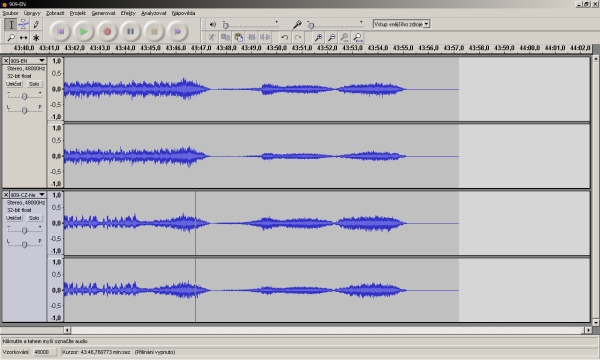Close the 909-CZ track
Image resolution: width=600 pixels, height=360 pixels.
6,195
